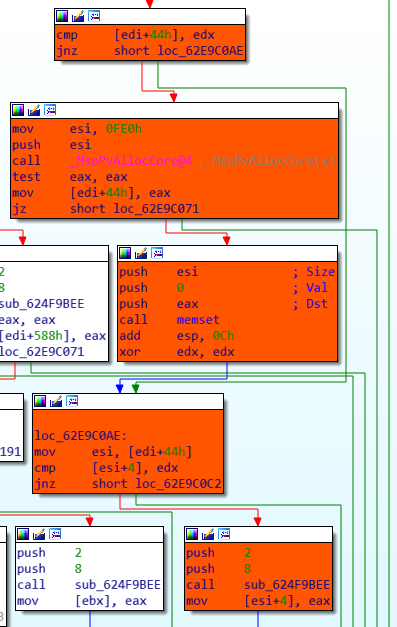Click group nodes icon on mov [esi+4], eax block
Screen dimensions: 397x627
tap(224, 534)
